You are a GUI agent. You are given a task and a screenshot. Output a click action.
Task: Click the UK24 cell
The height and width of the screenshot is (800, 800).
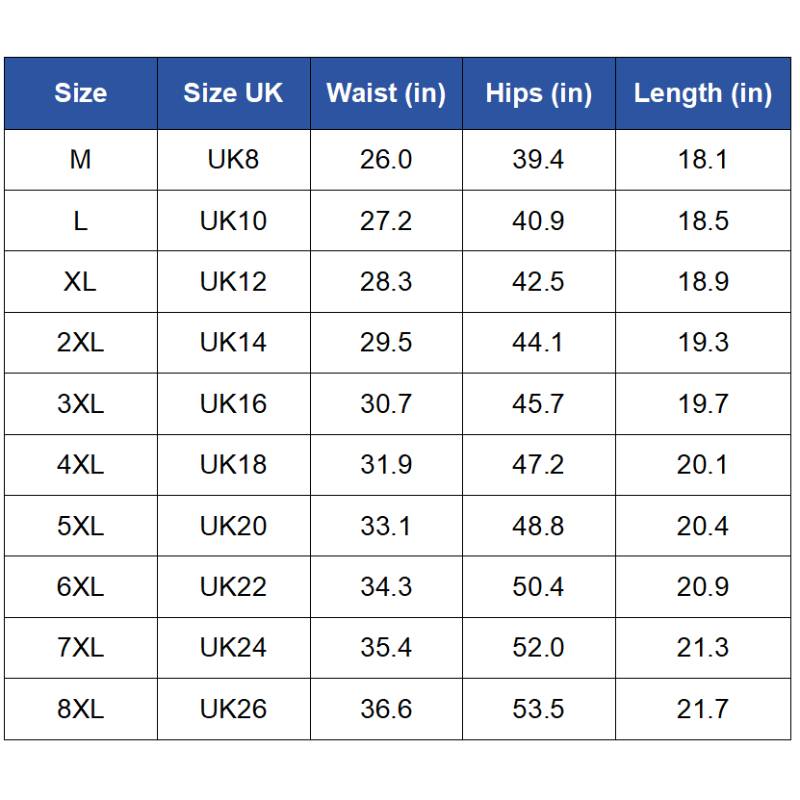click(x=234, y=648)
